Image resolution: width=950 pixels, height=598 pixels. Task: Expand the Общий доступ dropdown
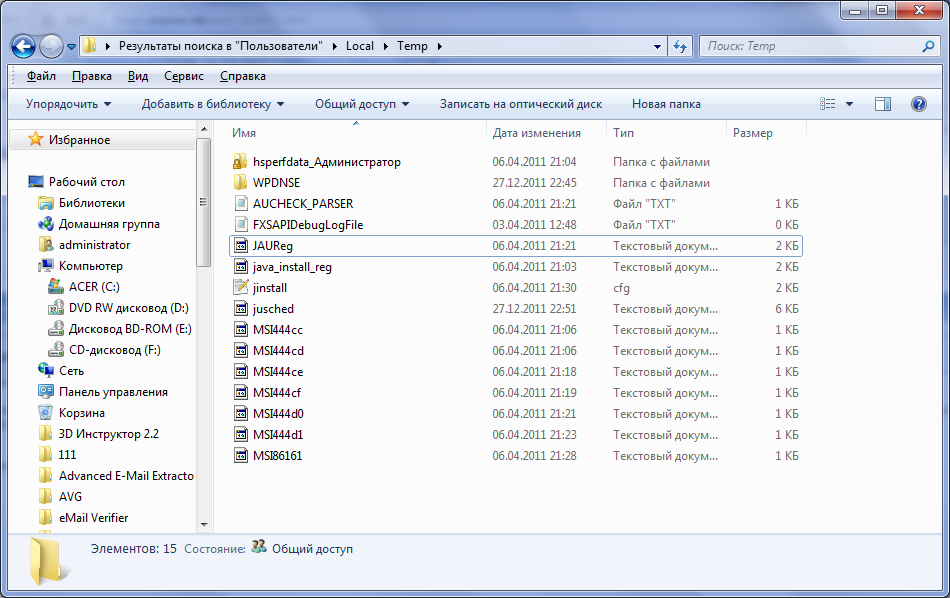[362, 104]
